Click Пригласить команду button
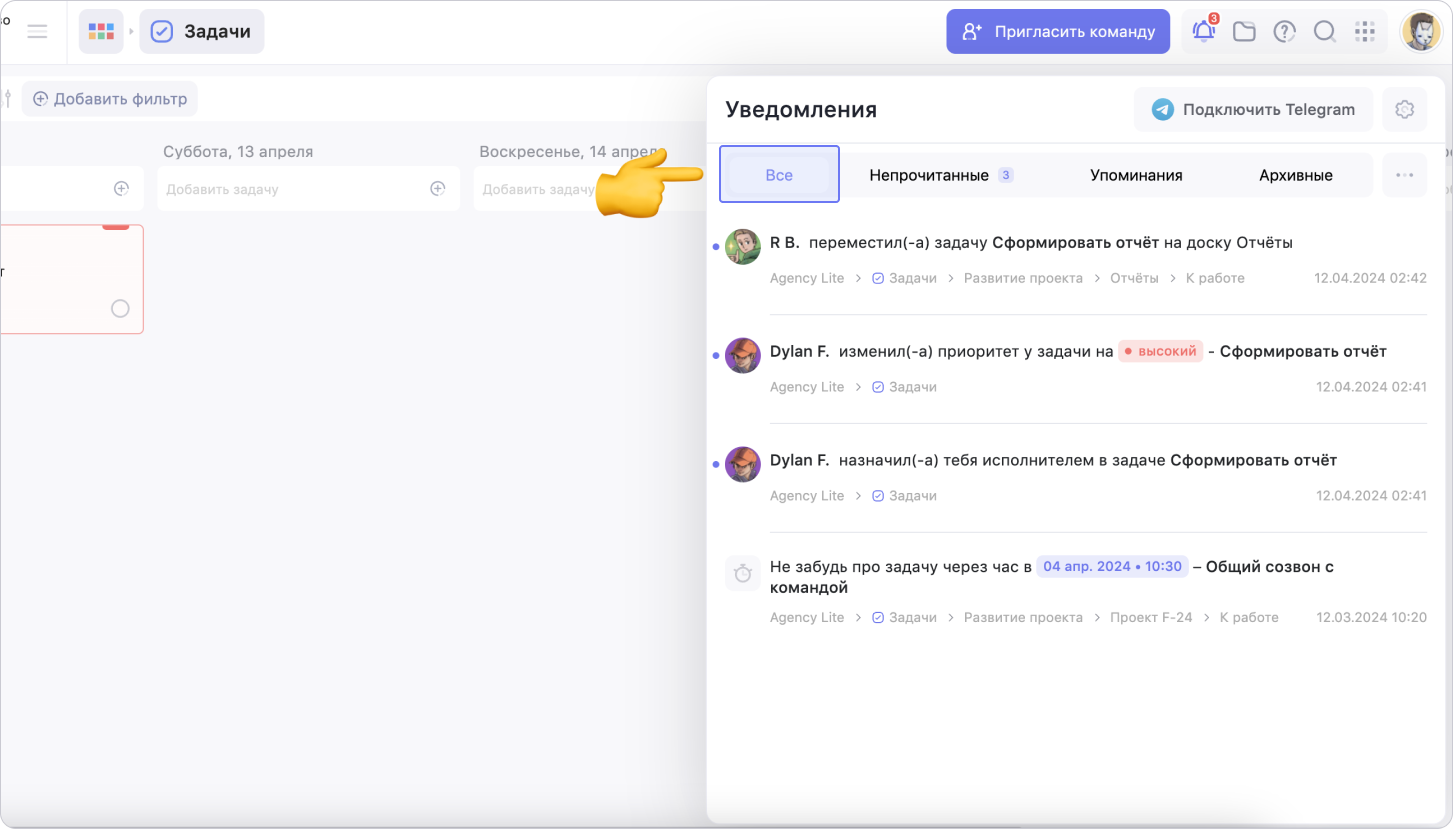Image resolution: width=1453 pixels, height=829 pixels. pyautogui.click(x=1058, y=32)
